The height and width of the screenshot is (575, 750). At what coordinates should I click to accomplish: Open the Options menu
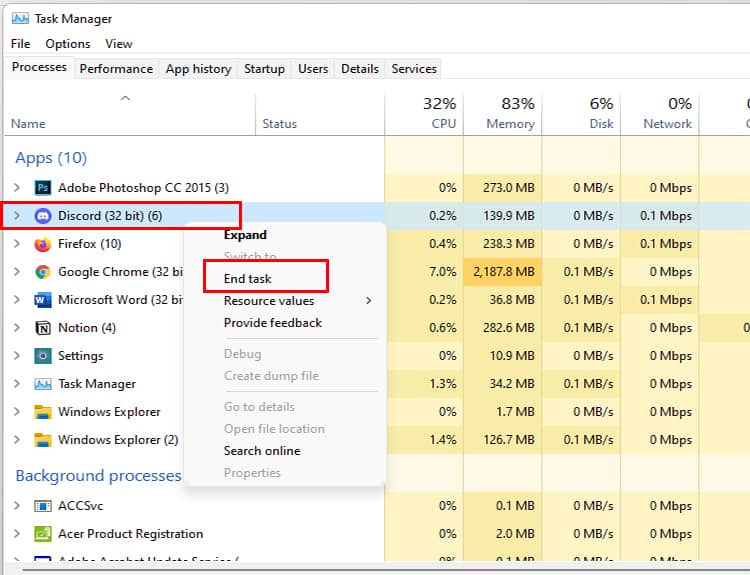tap(68, 44)
